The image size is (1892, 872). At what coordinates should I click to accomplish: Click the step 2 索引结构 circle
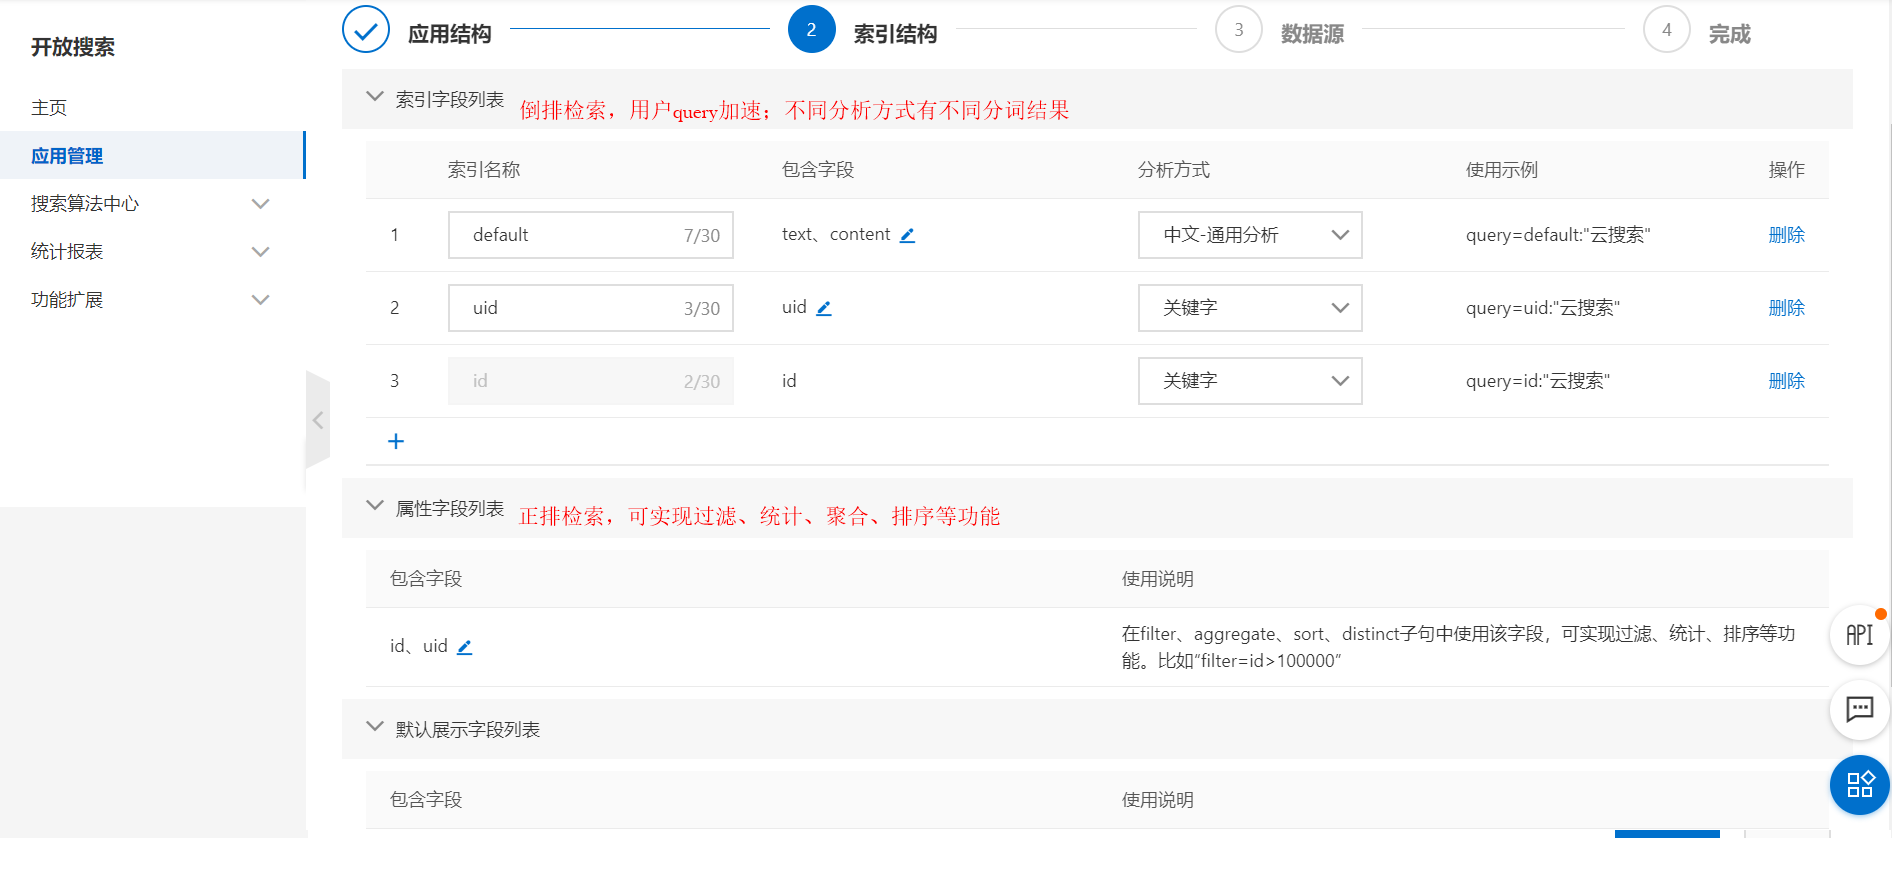click(x=811, y=30)
